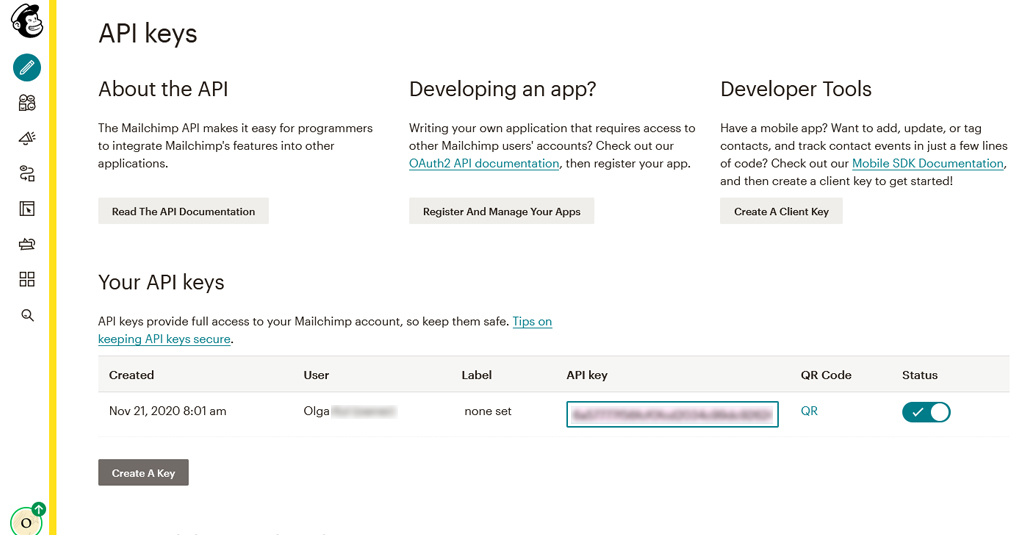Click Read The API Documentation button
The width and height of the screenshot is (1024, 535).
point(183,211)
